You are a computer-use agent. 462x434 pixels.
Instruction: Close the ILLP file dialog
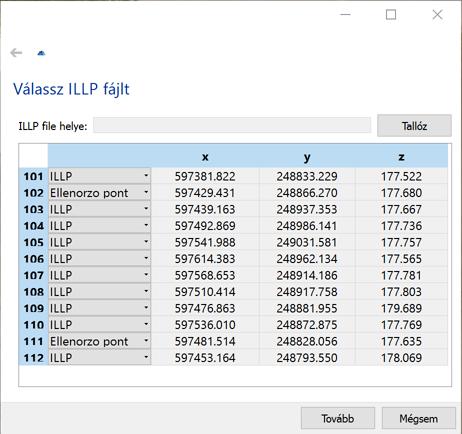click(437, 15)
